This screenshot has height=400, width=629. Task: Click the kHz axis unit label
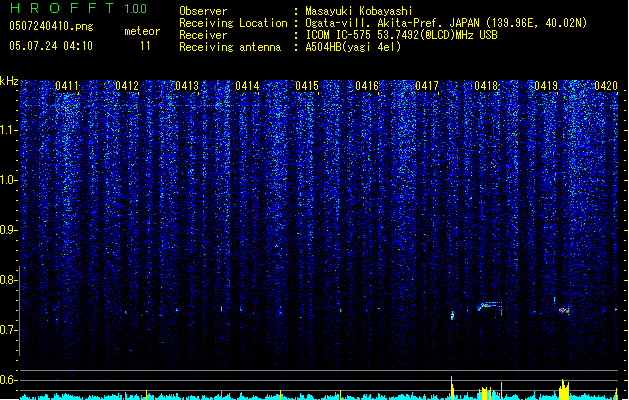coord(9,81)
